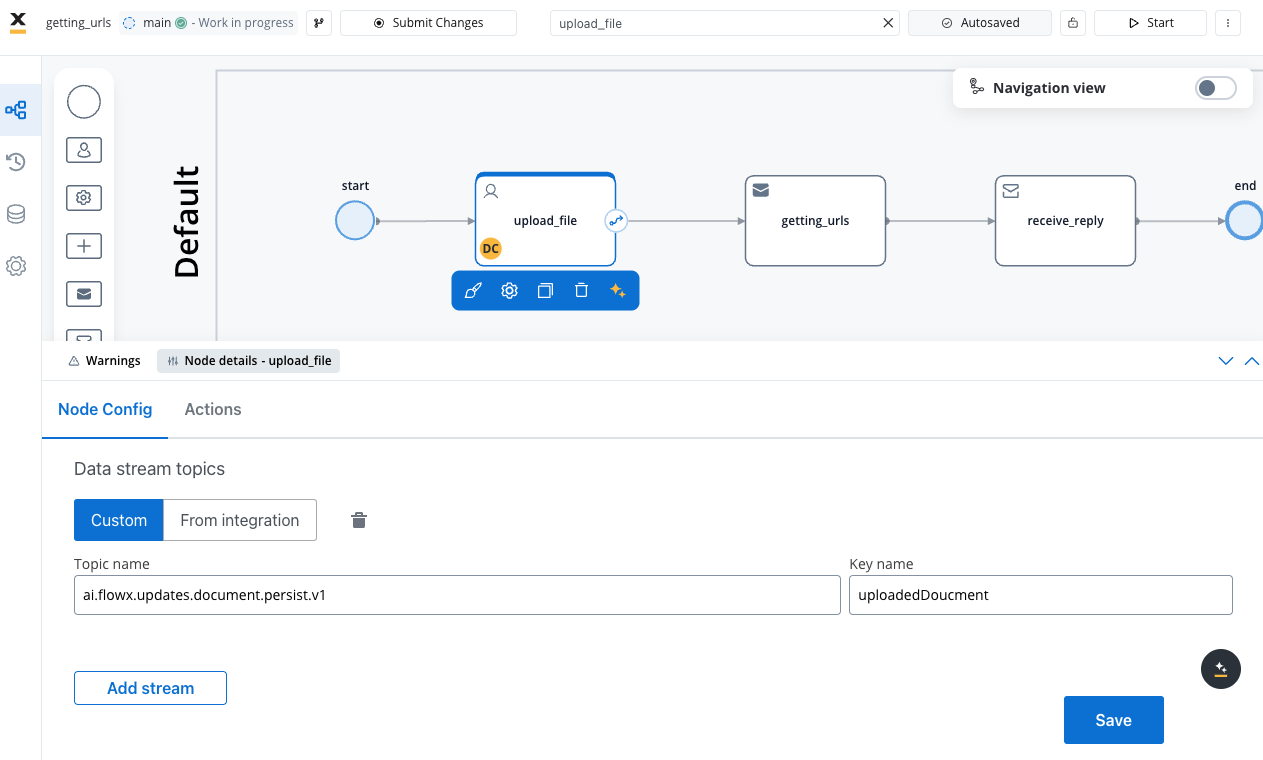1263x760 pixels.
Task: Switch to the Actions tab
Action: [x=213, y=409]
